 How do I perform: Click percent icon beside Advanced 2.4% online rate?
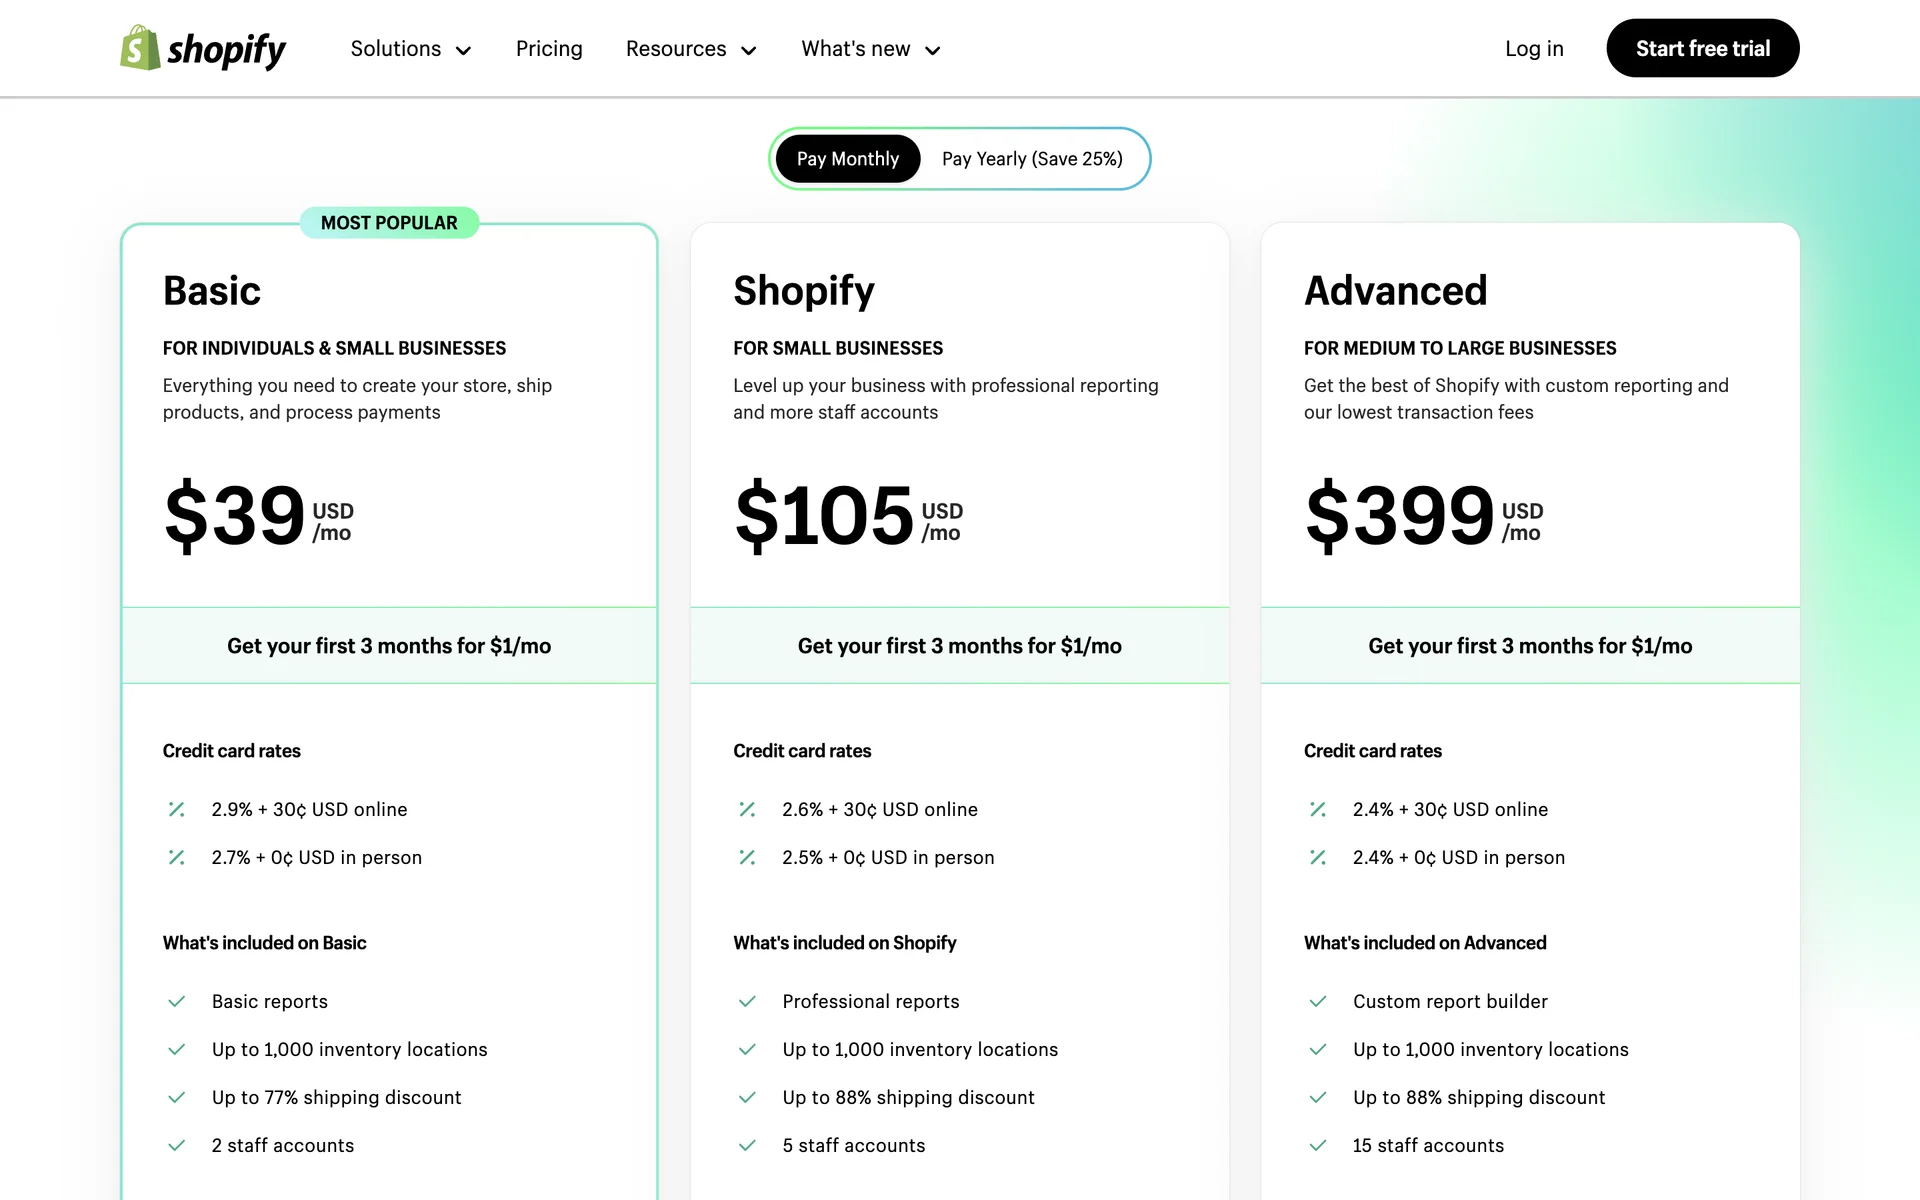(1318, 809)
